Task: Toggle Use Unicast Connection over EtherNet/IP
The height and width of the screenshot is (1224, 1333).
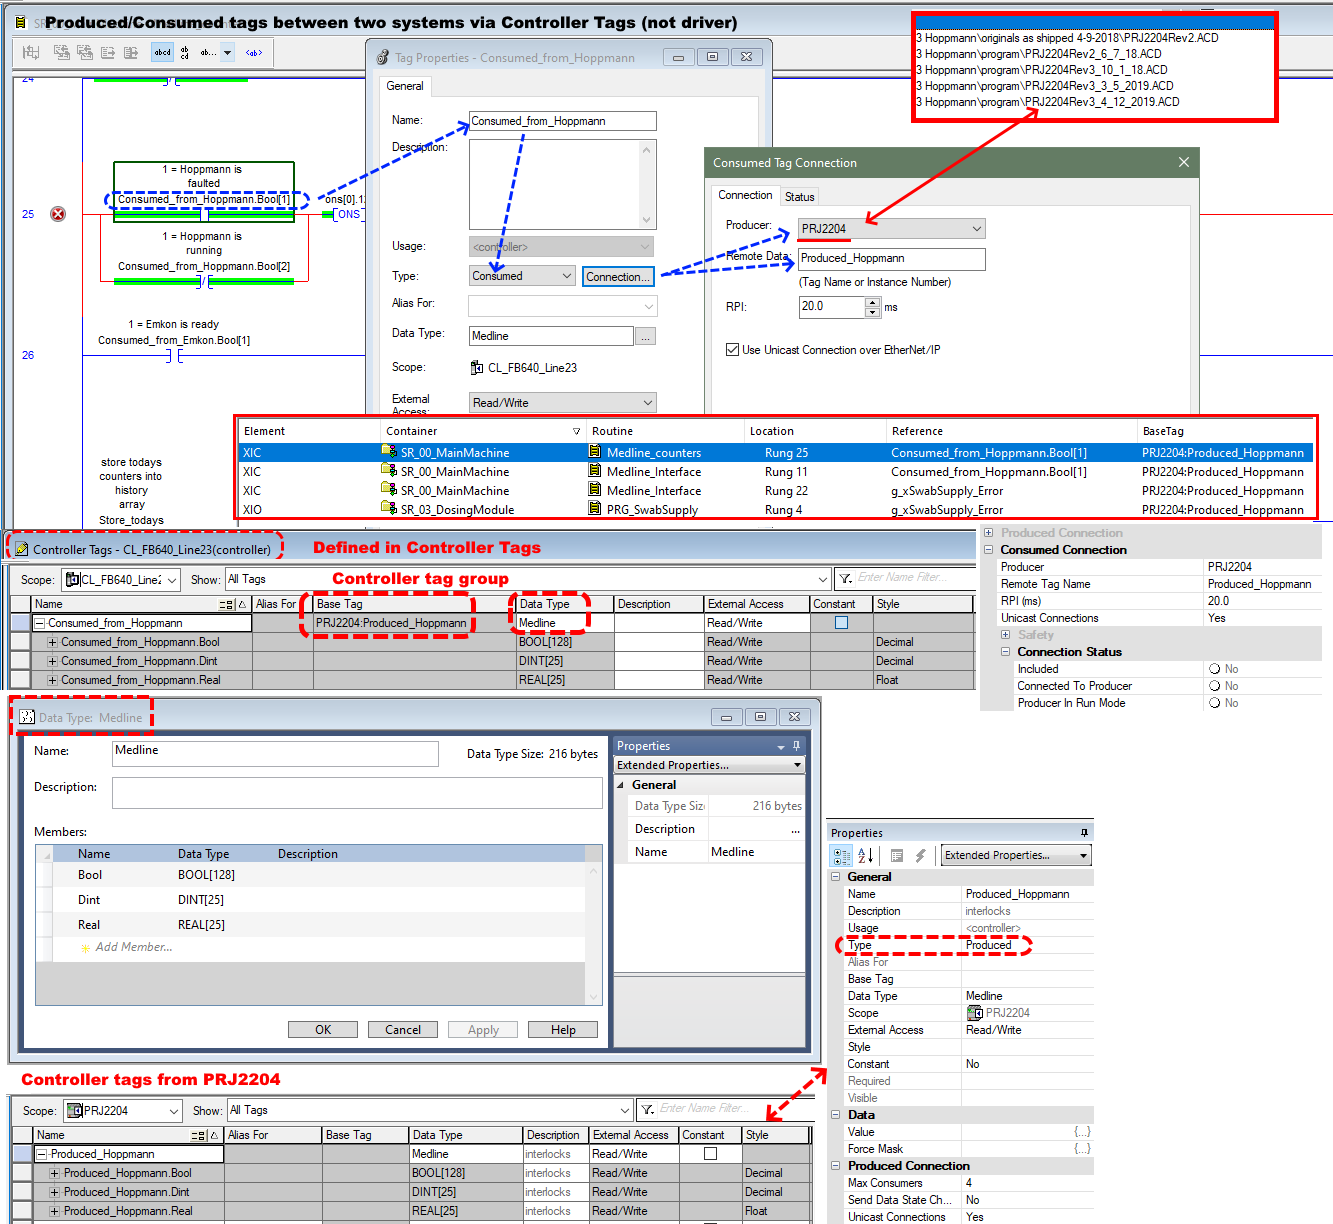Action: click(x=732, y=350)
